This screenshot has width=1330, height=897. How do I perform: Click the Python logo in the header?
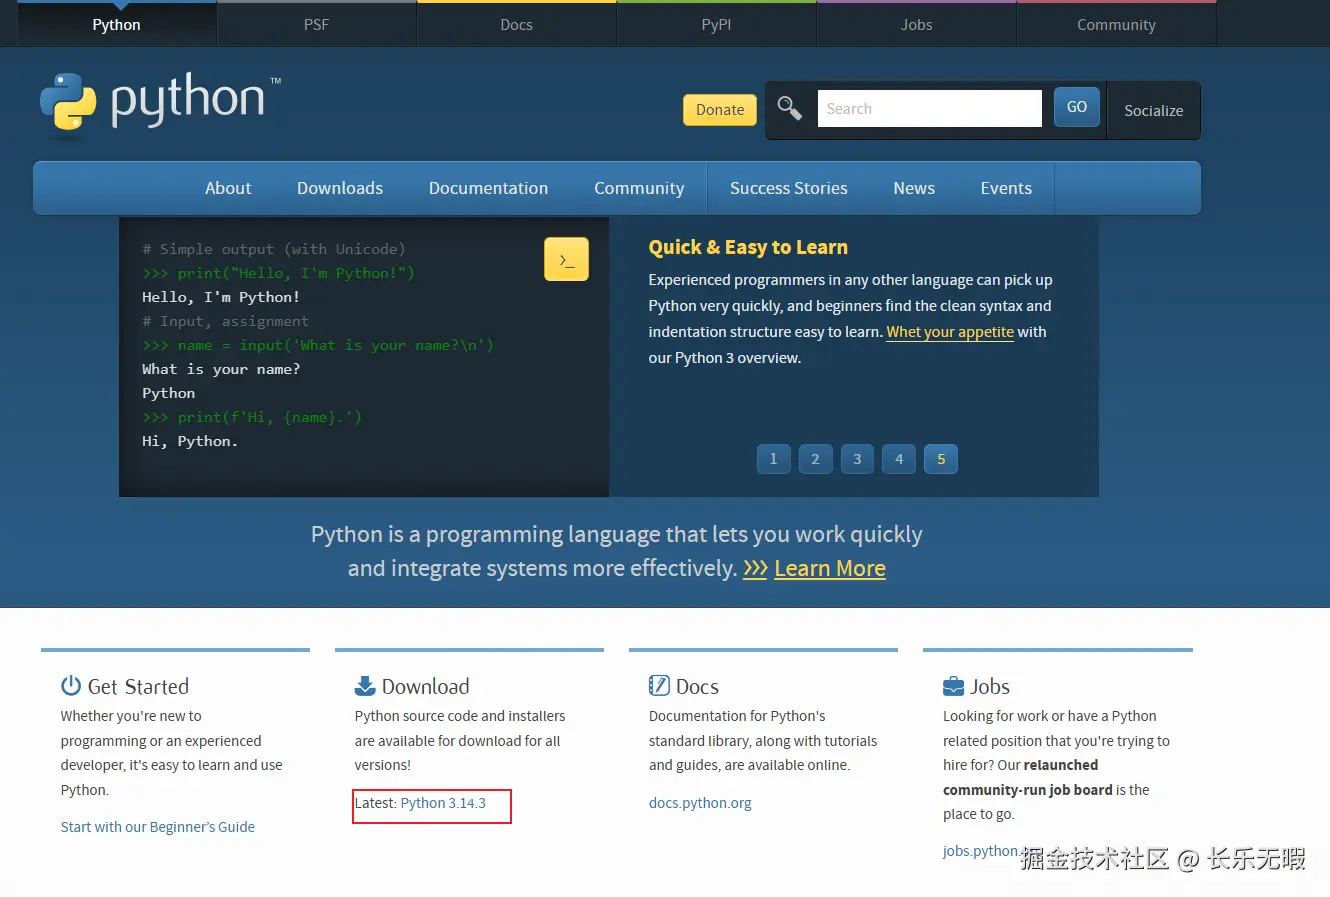[160, 101]
